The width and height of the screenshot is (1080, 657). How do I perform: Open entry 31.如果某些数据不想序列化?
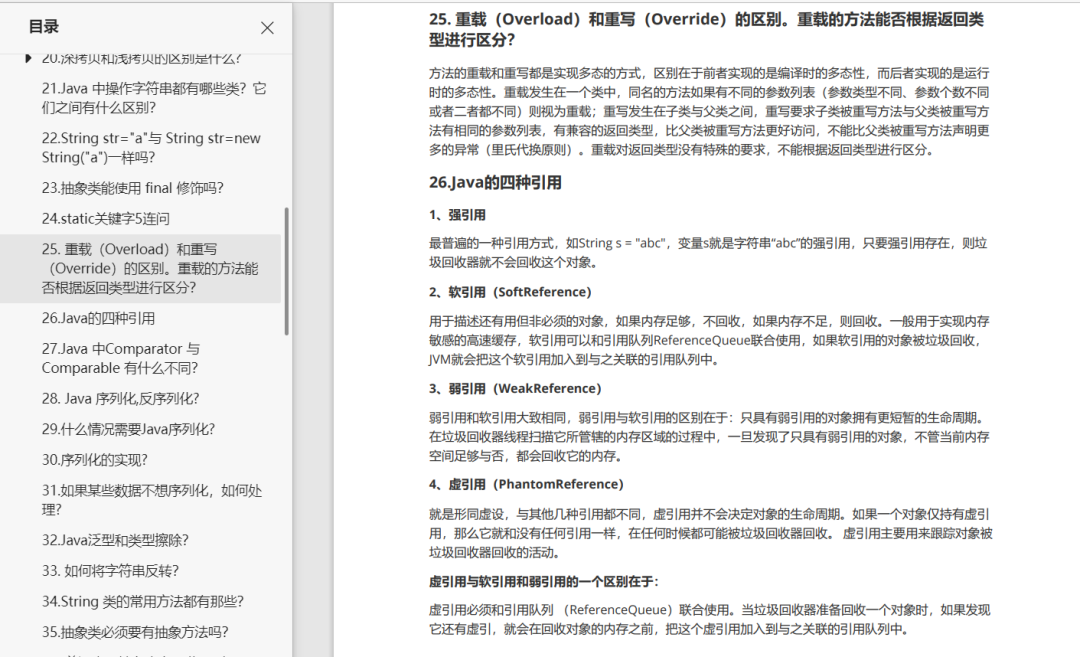(x=152, y=500)
